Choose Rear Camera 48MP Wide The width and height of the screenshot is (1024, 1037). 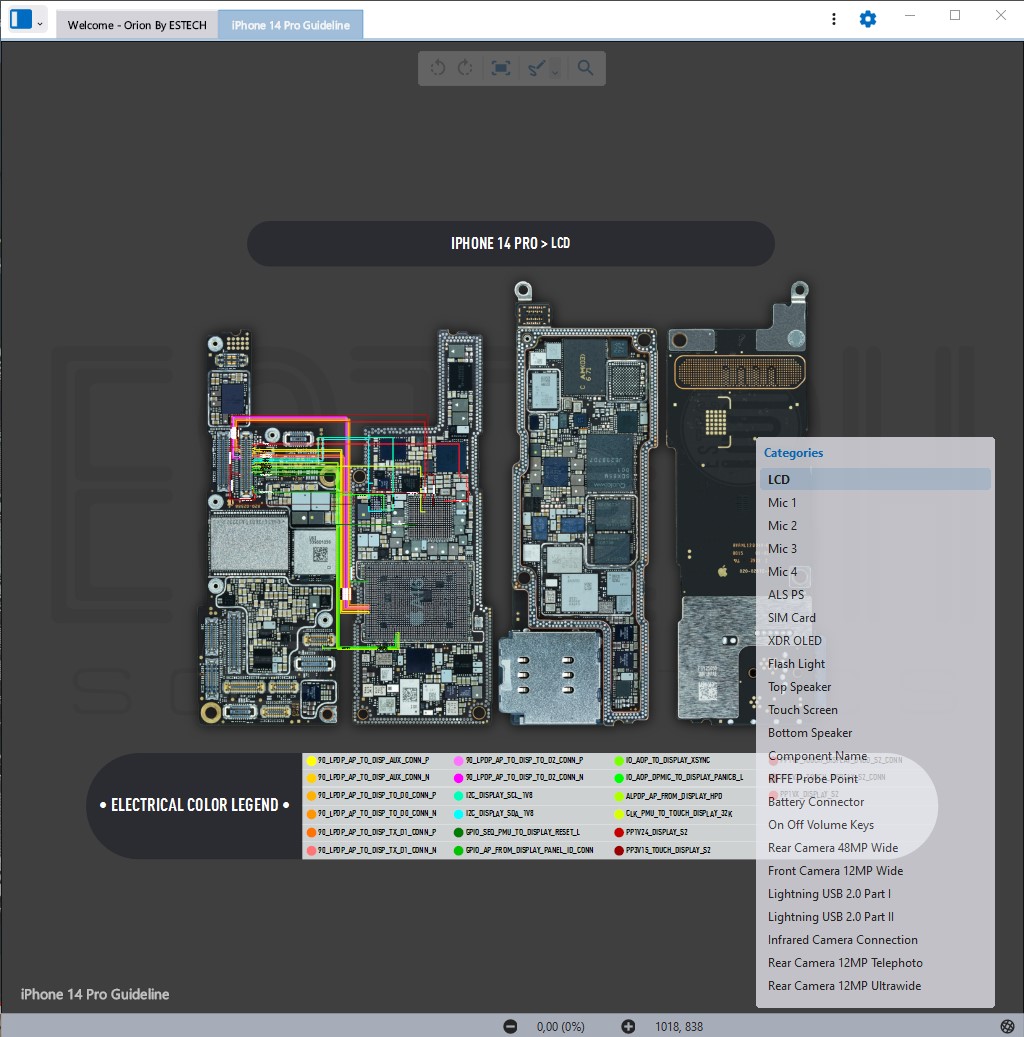point(875,848)
